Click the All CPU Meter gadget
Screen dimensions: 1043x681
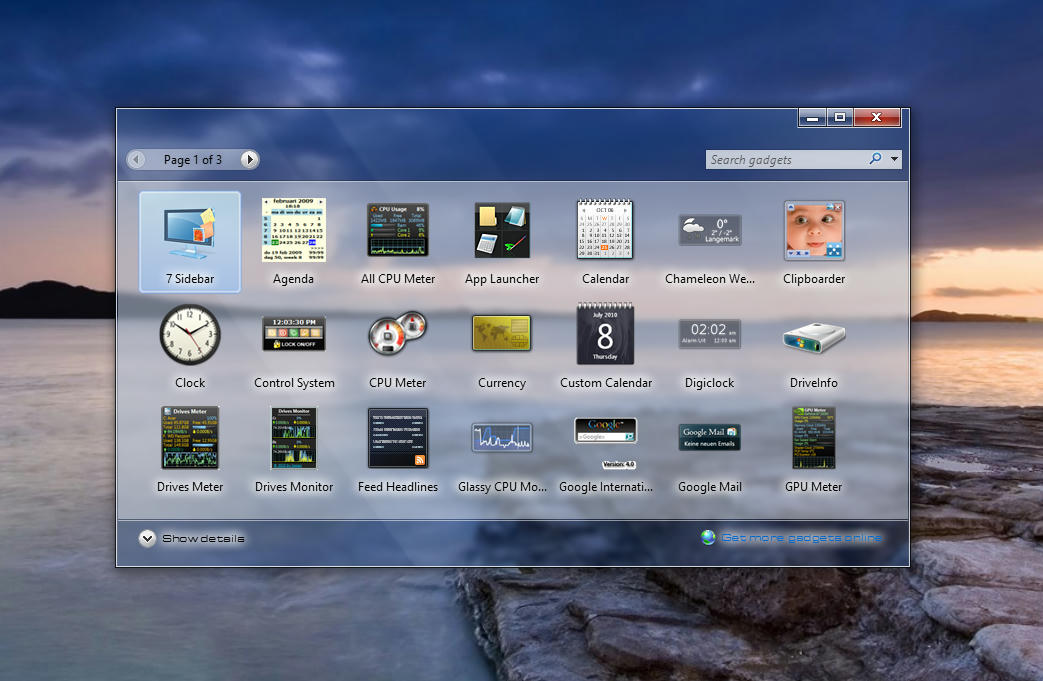point(398,230)
